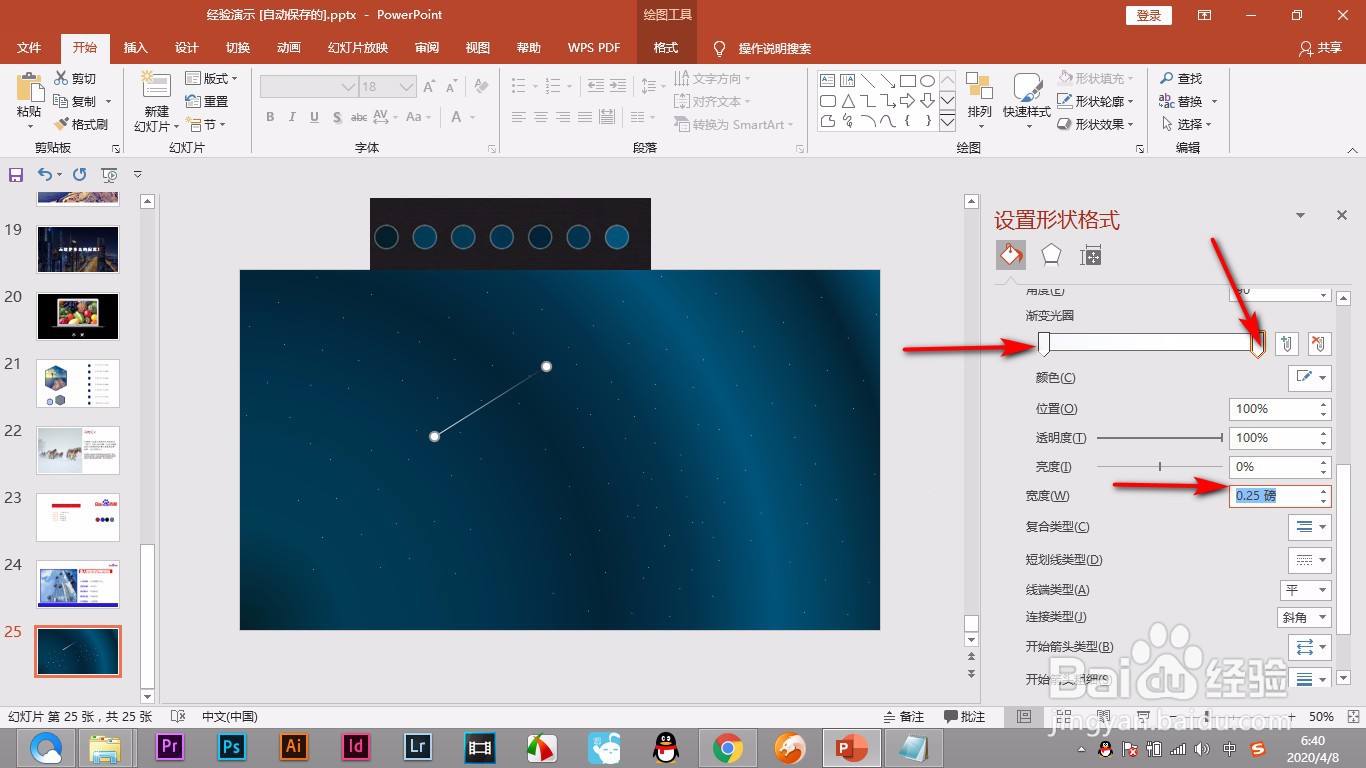Click the Brightness (亮度) slider

pos(1160,467)
